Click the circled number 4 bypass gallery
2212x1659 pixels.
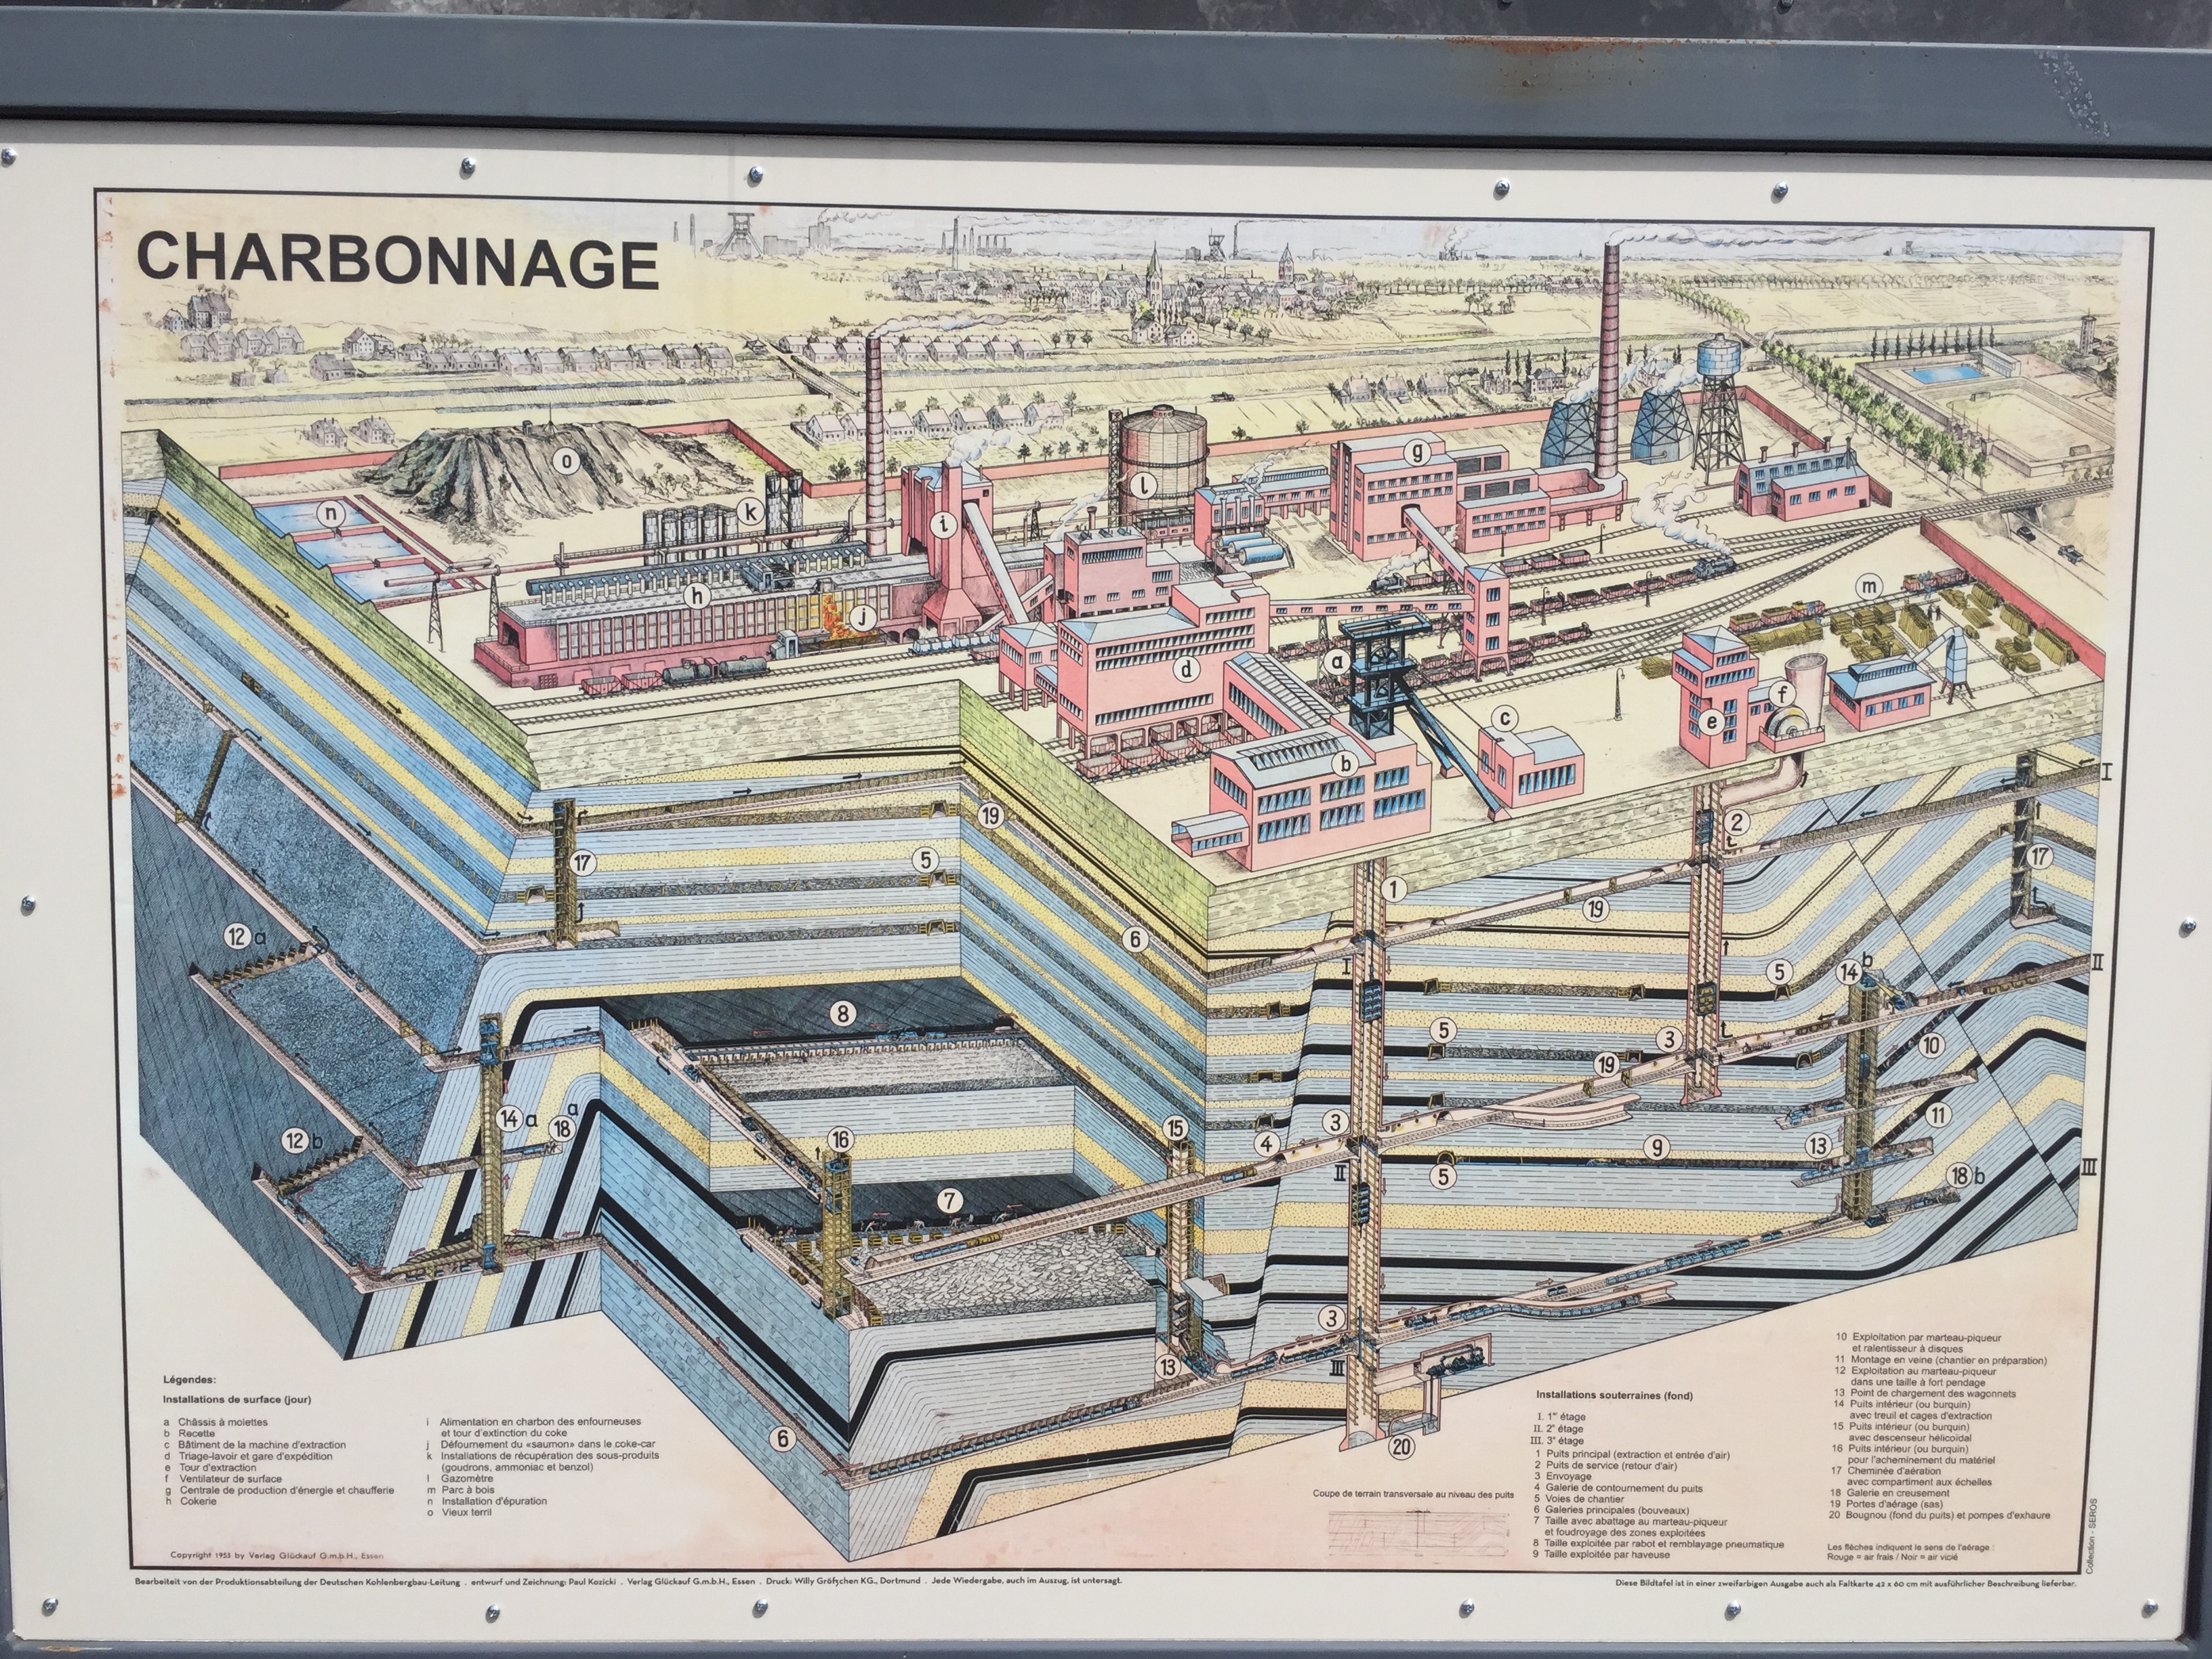tap(1267, 1144)
